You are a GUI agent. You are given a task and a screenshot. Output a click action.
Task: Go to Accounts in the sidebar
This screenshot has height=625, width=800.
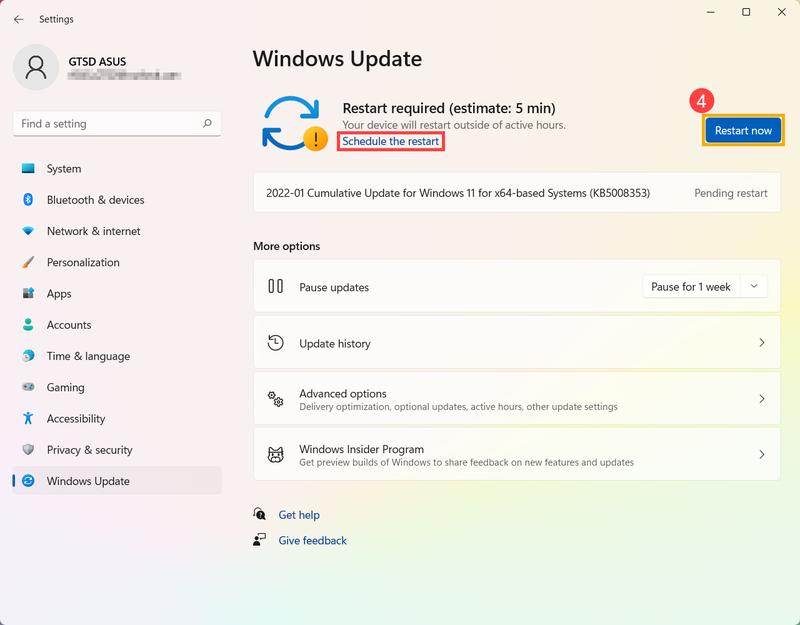69,325
